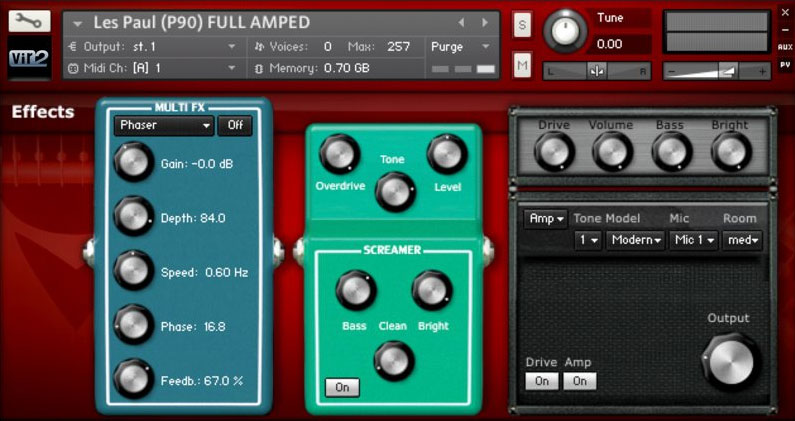Image resolution: width=795 pixels, height=421 pixels.
Task: Click the Screamer Bright knob
Action: click(x=432, y=291)
